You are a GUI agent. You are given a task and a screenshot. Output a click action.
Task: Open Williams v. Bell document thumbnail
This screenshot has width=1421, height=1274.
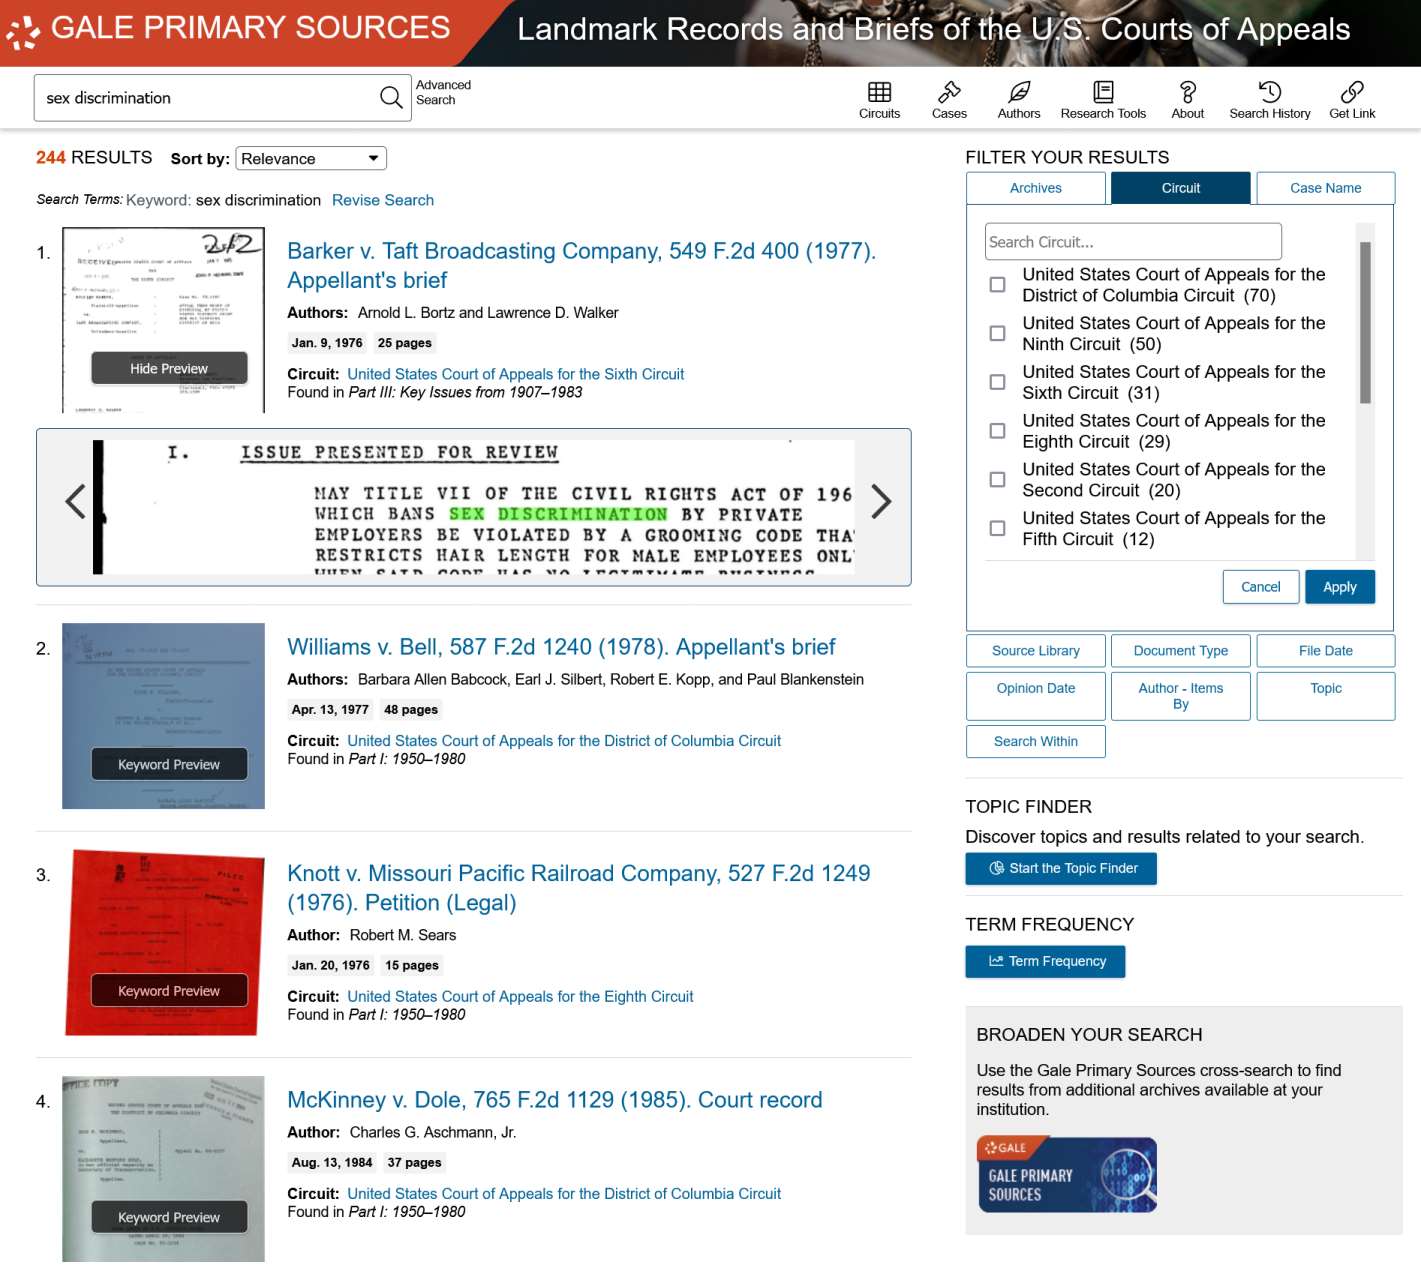163,716
